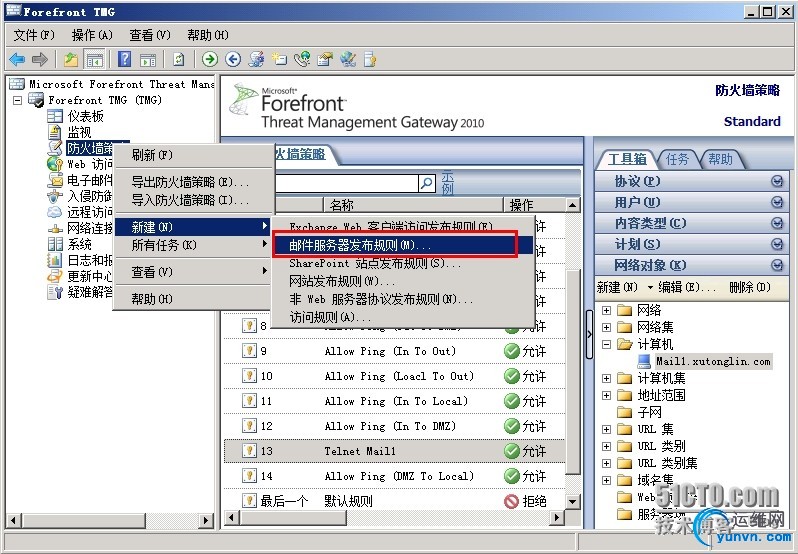
Task: Select SharePoint 站点发布规则(S)... item
Action: [x=402, y=264]
